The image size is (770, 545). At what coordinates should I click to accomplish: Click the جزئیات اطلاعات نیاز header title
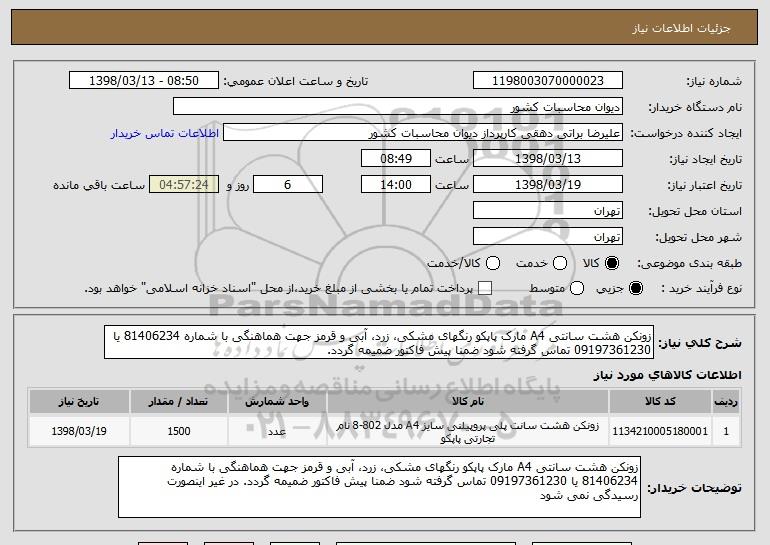[681, 28]
